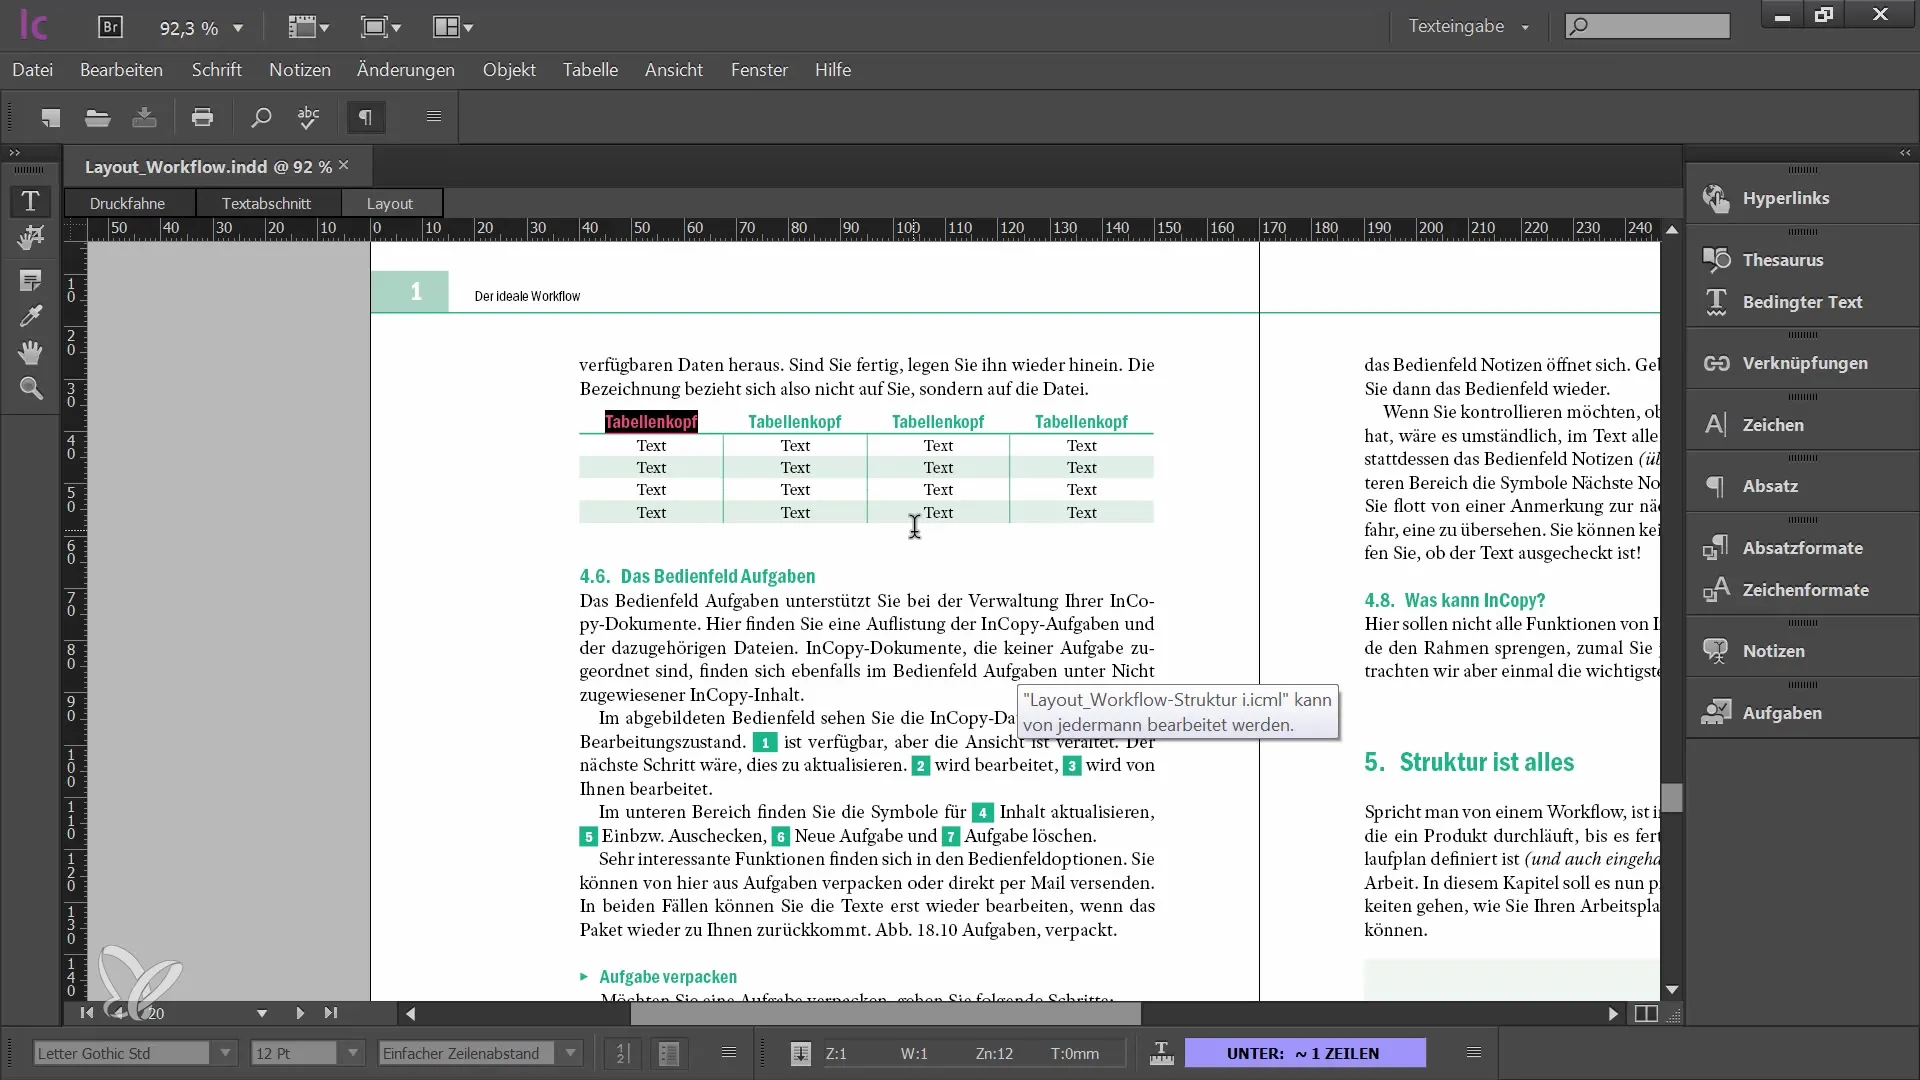
Task: Open the Thesaurus panel
Action: click(1783, 258)
